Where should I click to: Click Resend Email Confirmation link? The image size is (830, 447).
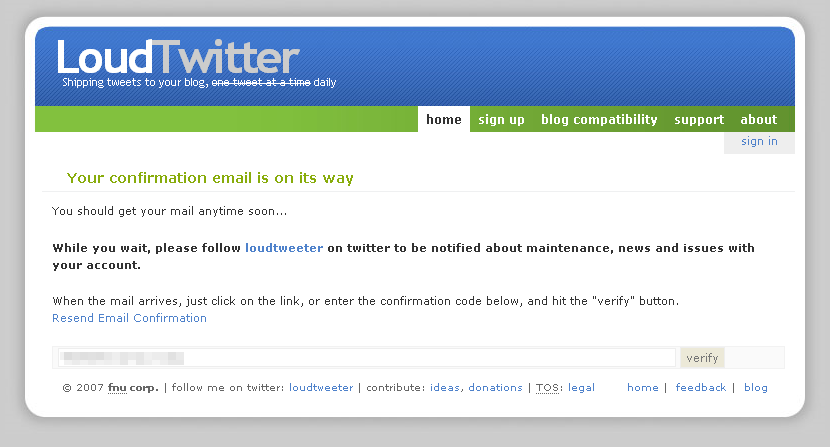(129, 318)
